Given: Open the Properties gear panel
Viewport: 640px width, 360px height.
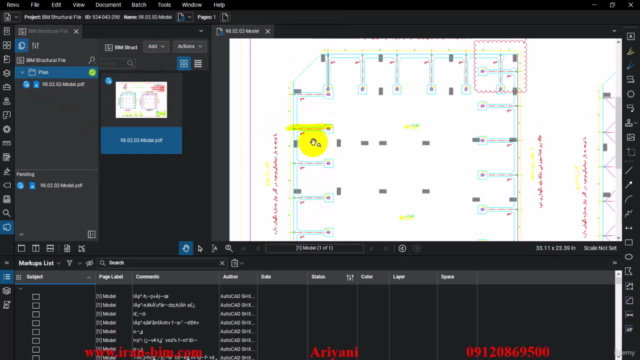Looking at the screenshot, I should coord(7,129).
